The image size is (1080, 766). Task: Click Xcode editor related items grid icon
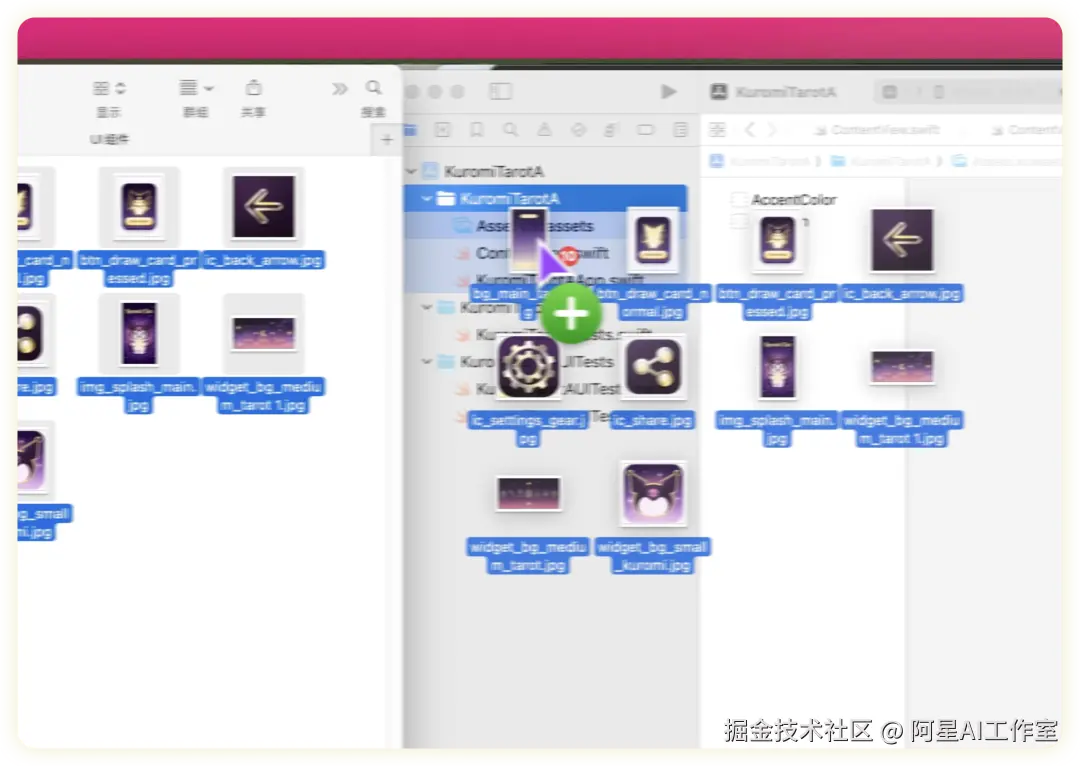[x=717, y=130]
